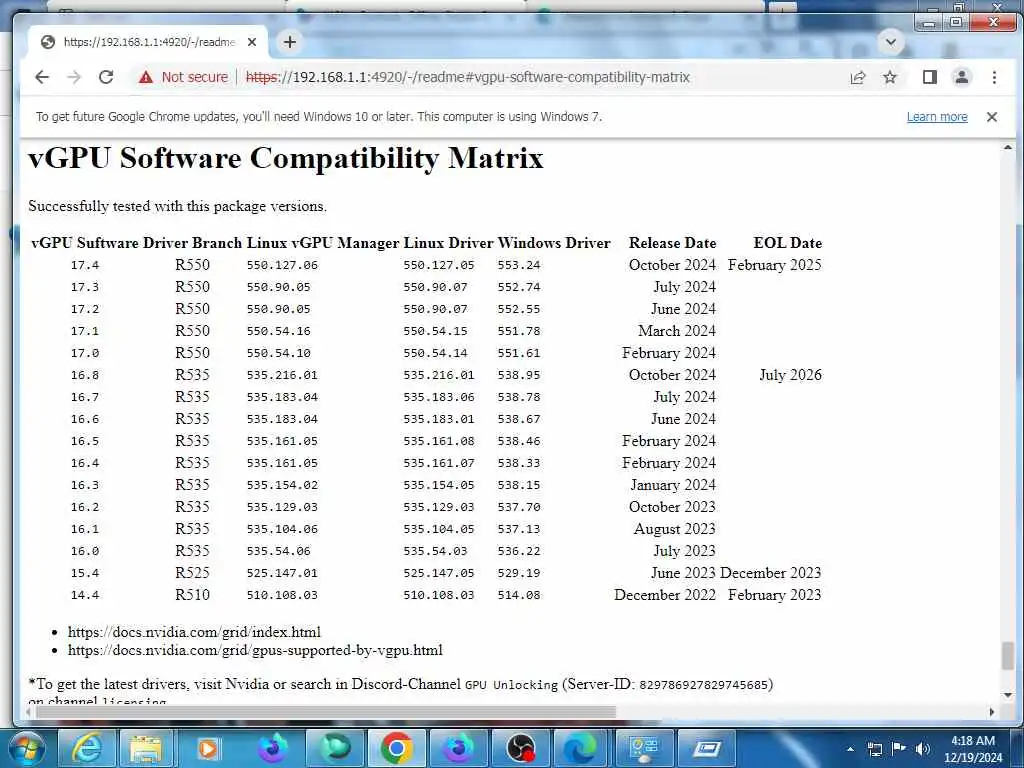Open Chrome three-dot menu

click(994, 78)
